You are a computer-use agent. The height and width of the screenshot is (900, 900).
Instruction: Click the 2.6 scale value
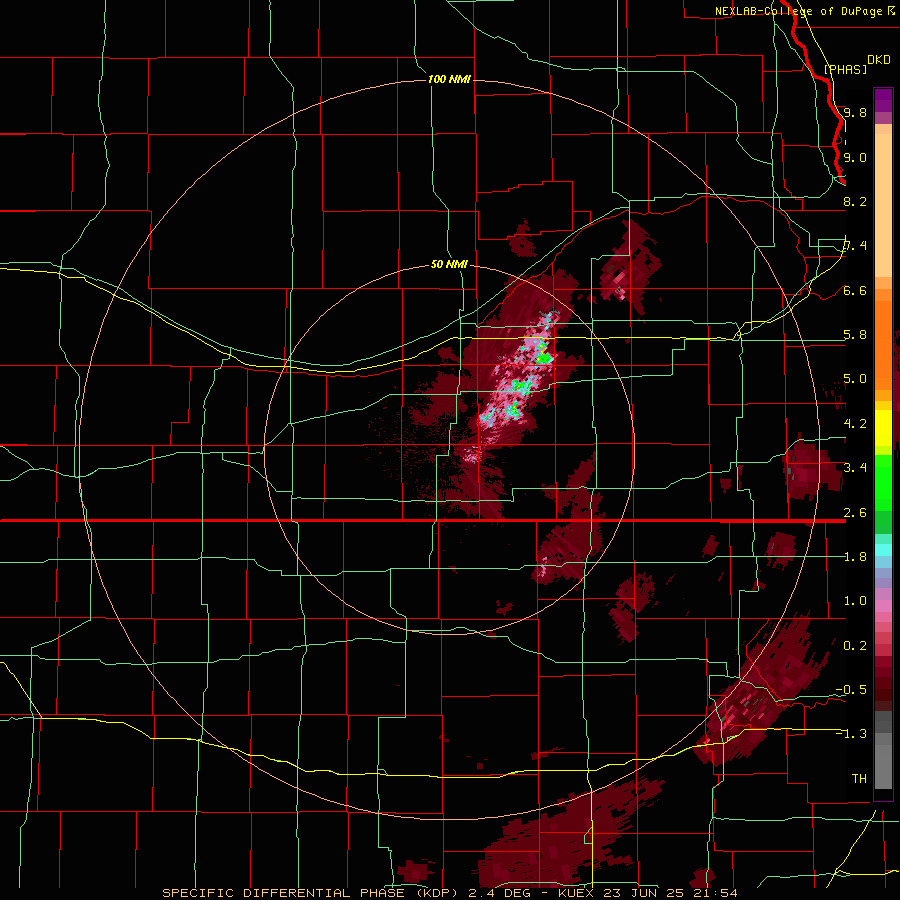click(x=855, y=513)
